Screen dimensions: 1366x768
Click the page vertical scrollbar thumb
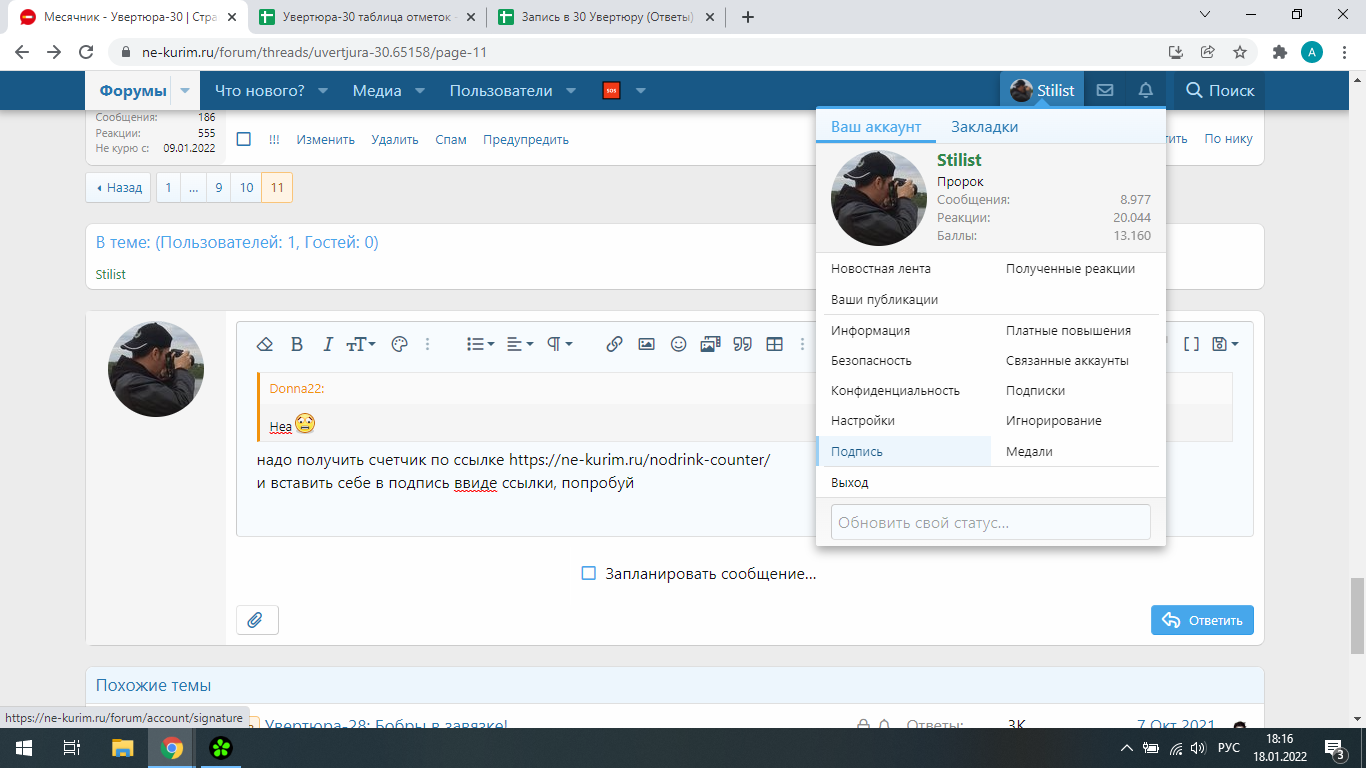pyautogui.click(x=1357, y=615)
